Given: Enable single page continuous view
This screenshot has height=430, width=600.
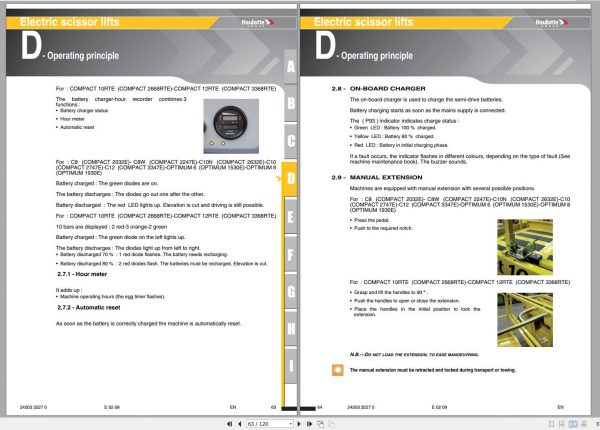Looking at the screenshot, I should [x=562, y=424].
